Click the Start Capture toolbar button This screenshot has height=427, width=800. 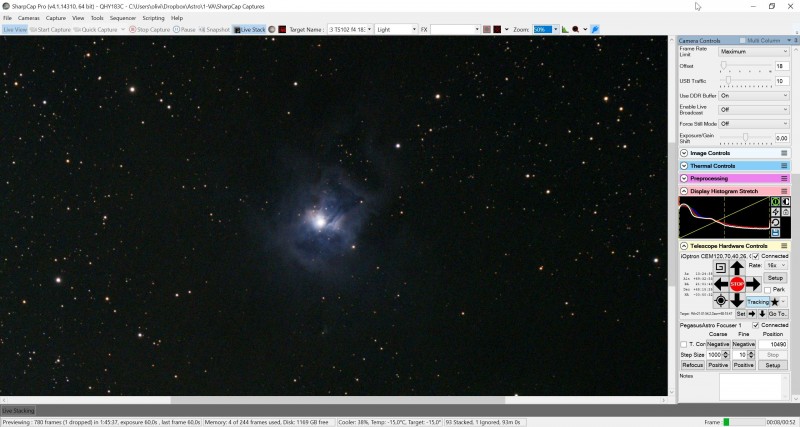tap(51, 30)
